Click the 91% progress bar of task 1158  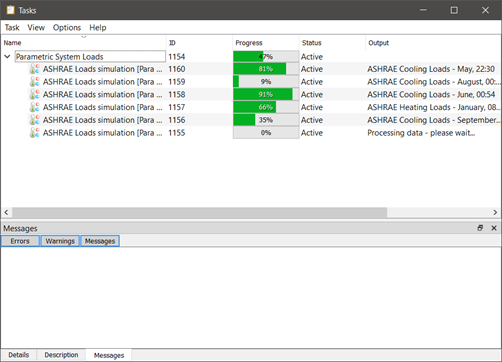click(266, 94)
